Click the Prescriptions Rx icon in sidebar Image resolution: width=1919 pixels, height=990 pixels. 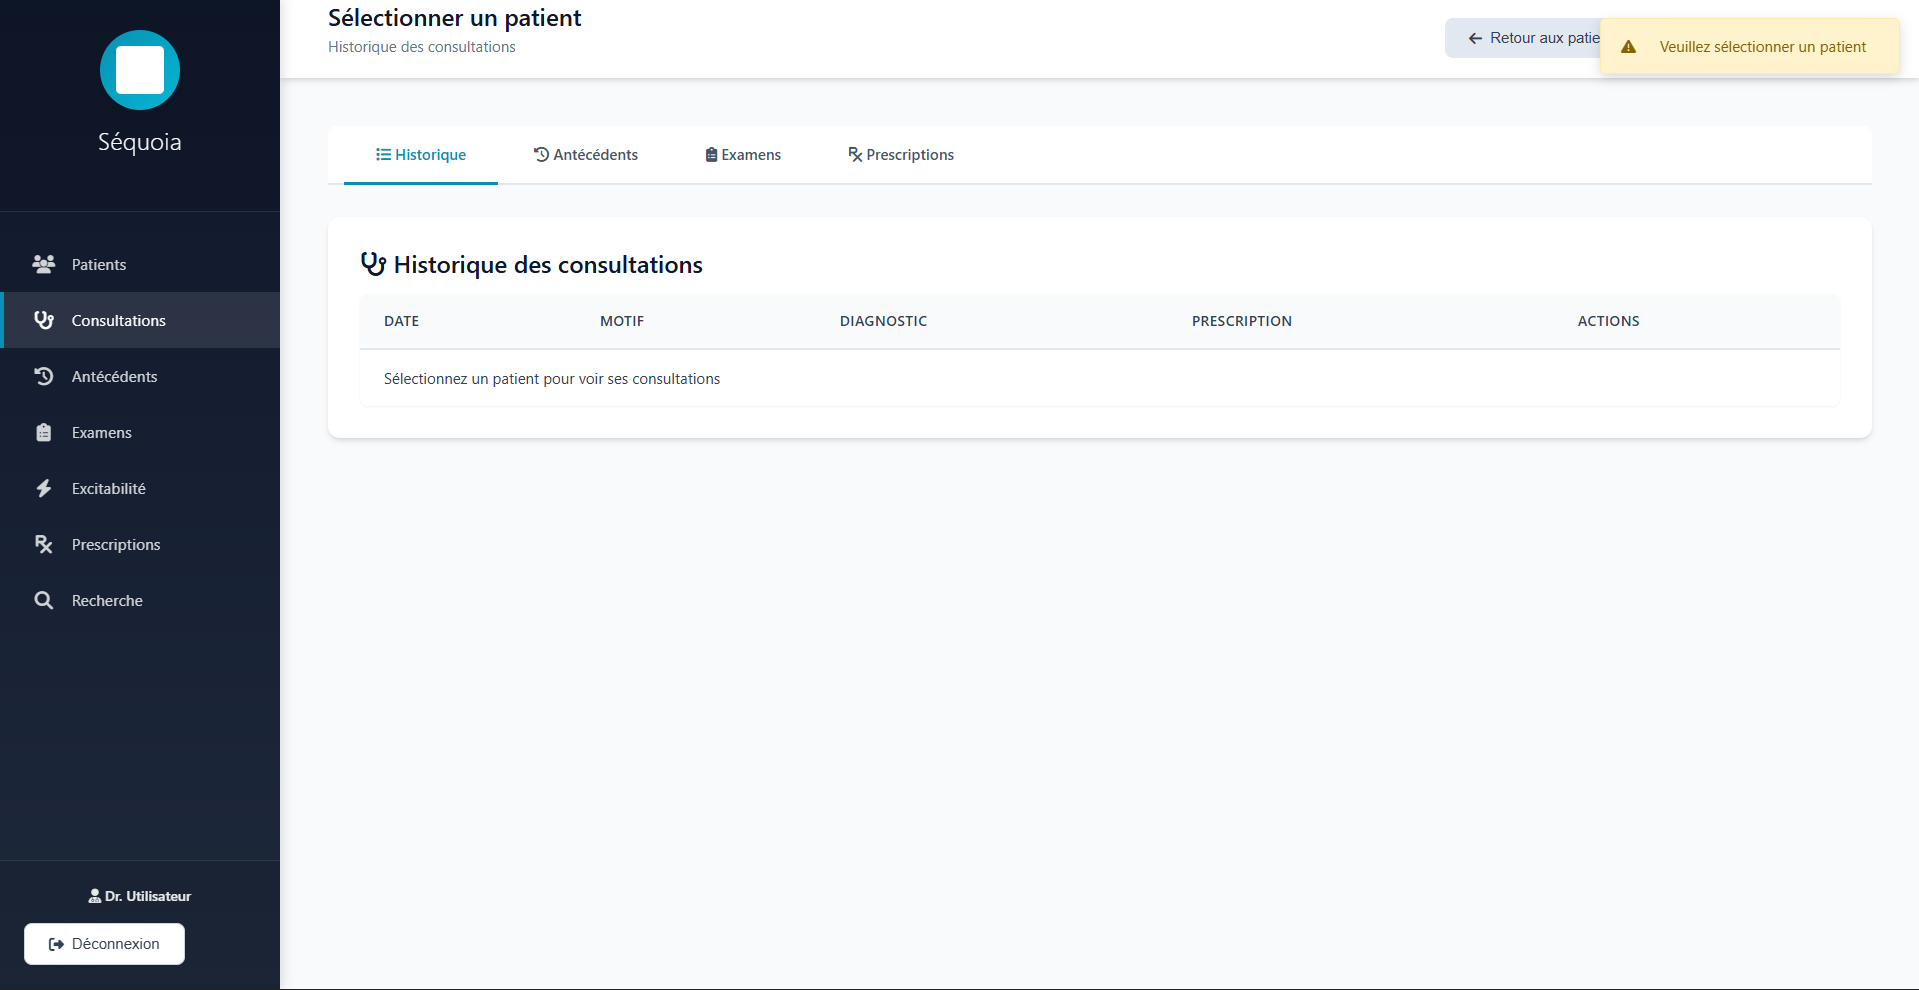(x=44, y=544)
